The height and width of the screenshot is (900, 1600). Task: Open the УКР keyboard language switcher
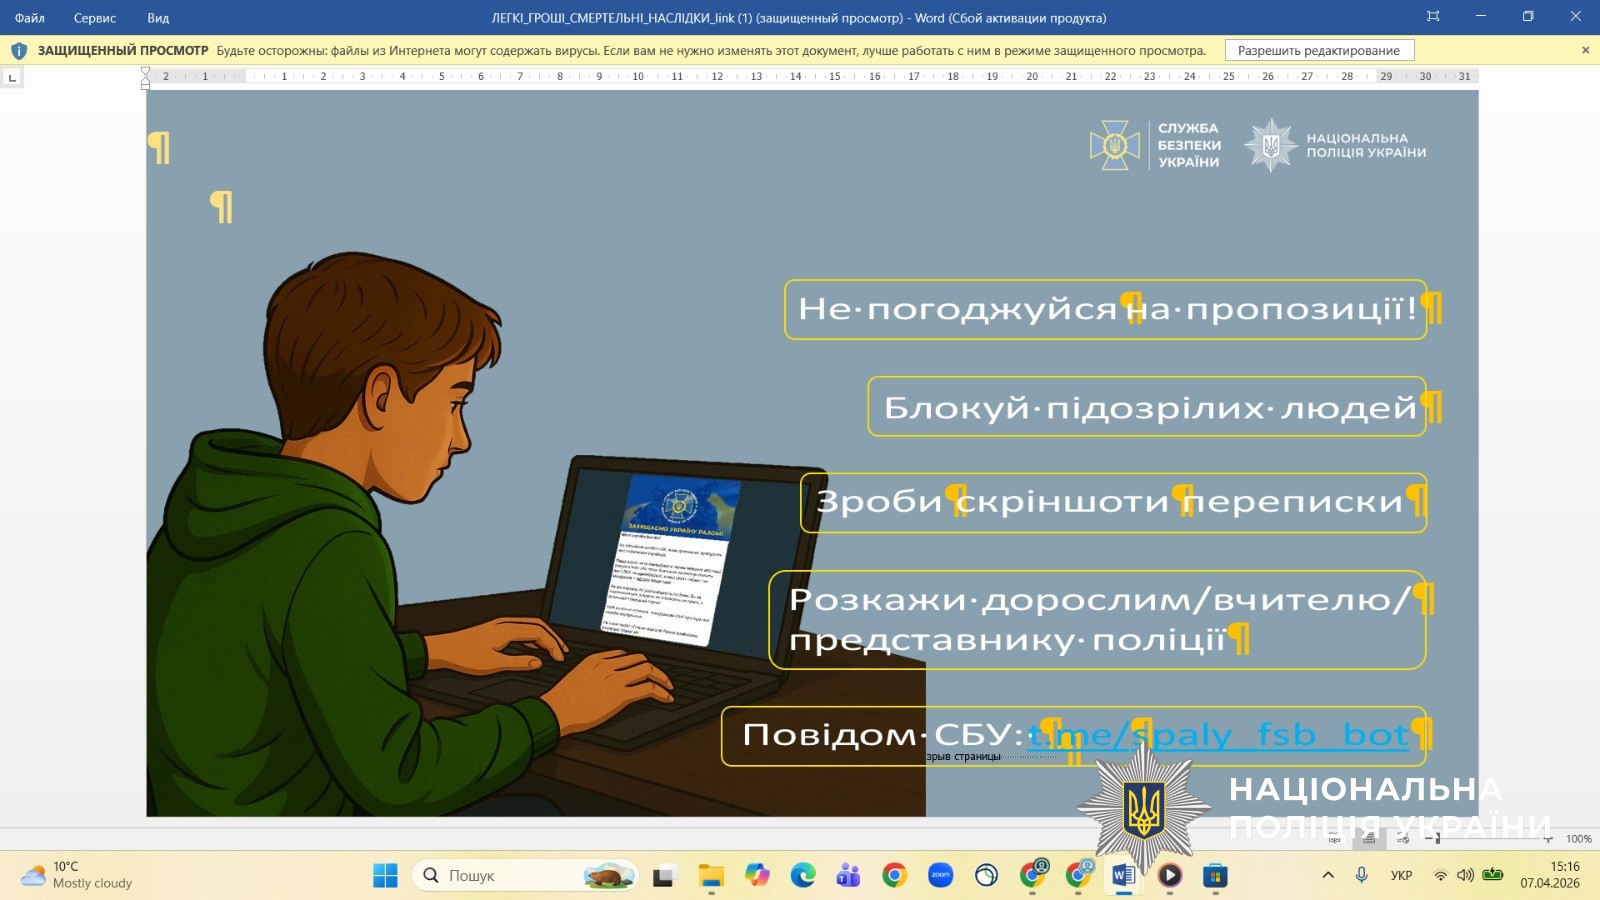coord(1401,875)
